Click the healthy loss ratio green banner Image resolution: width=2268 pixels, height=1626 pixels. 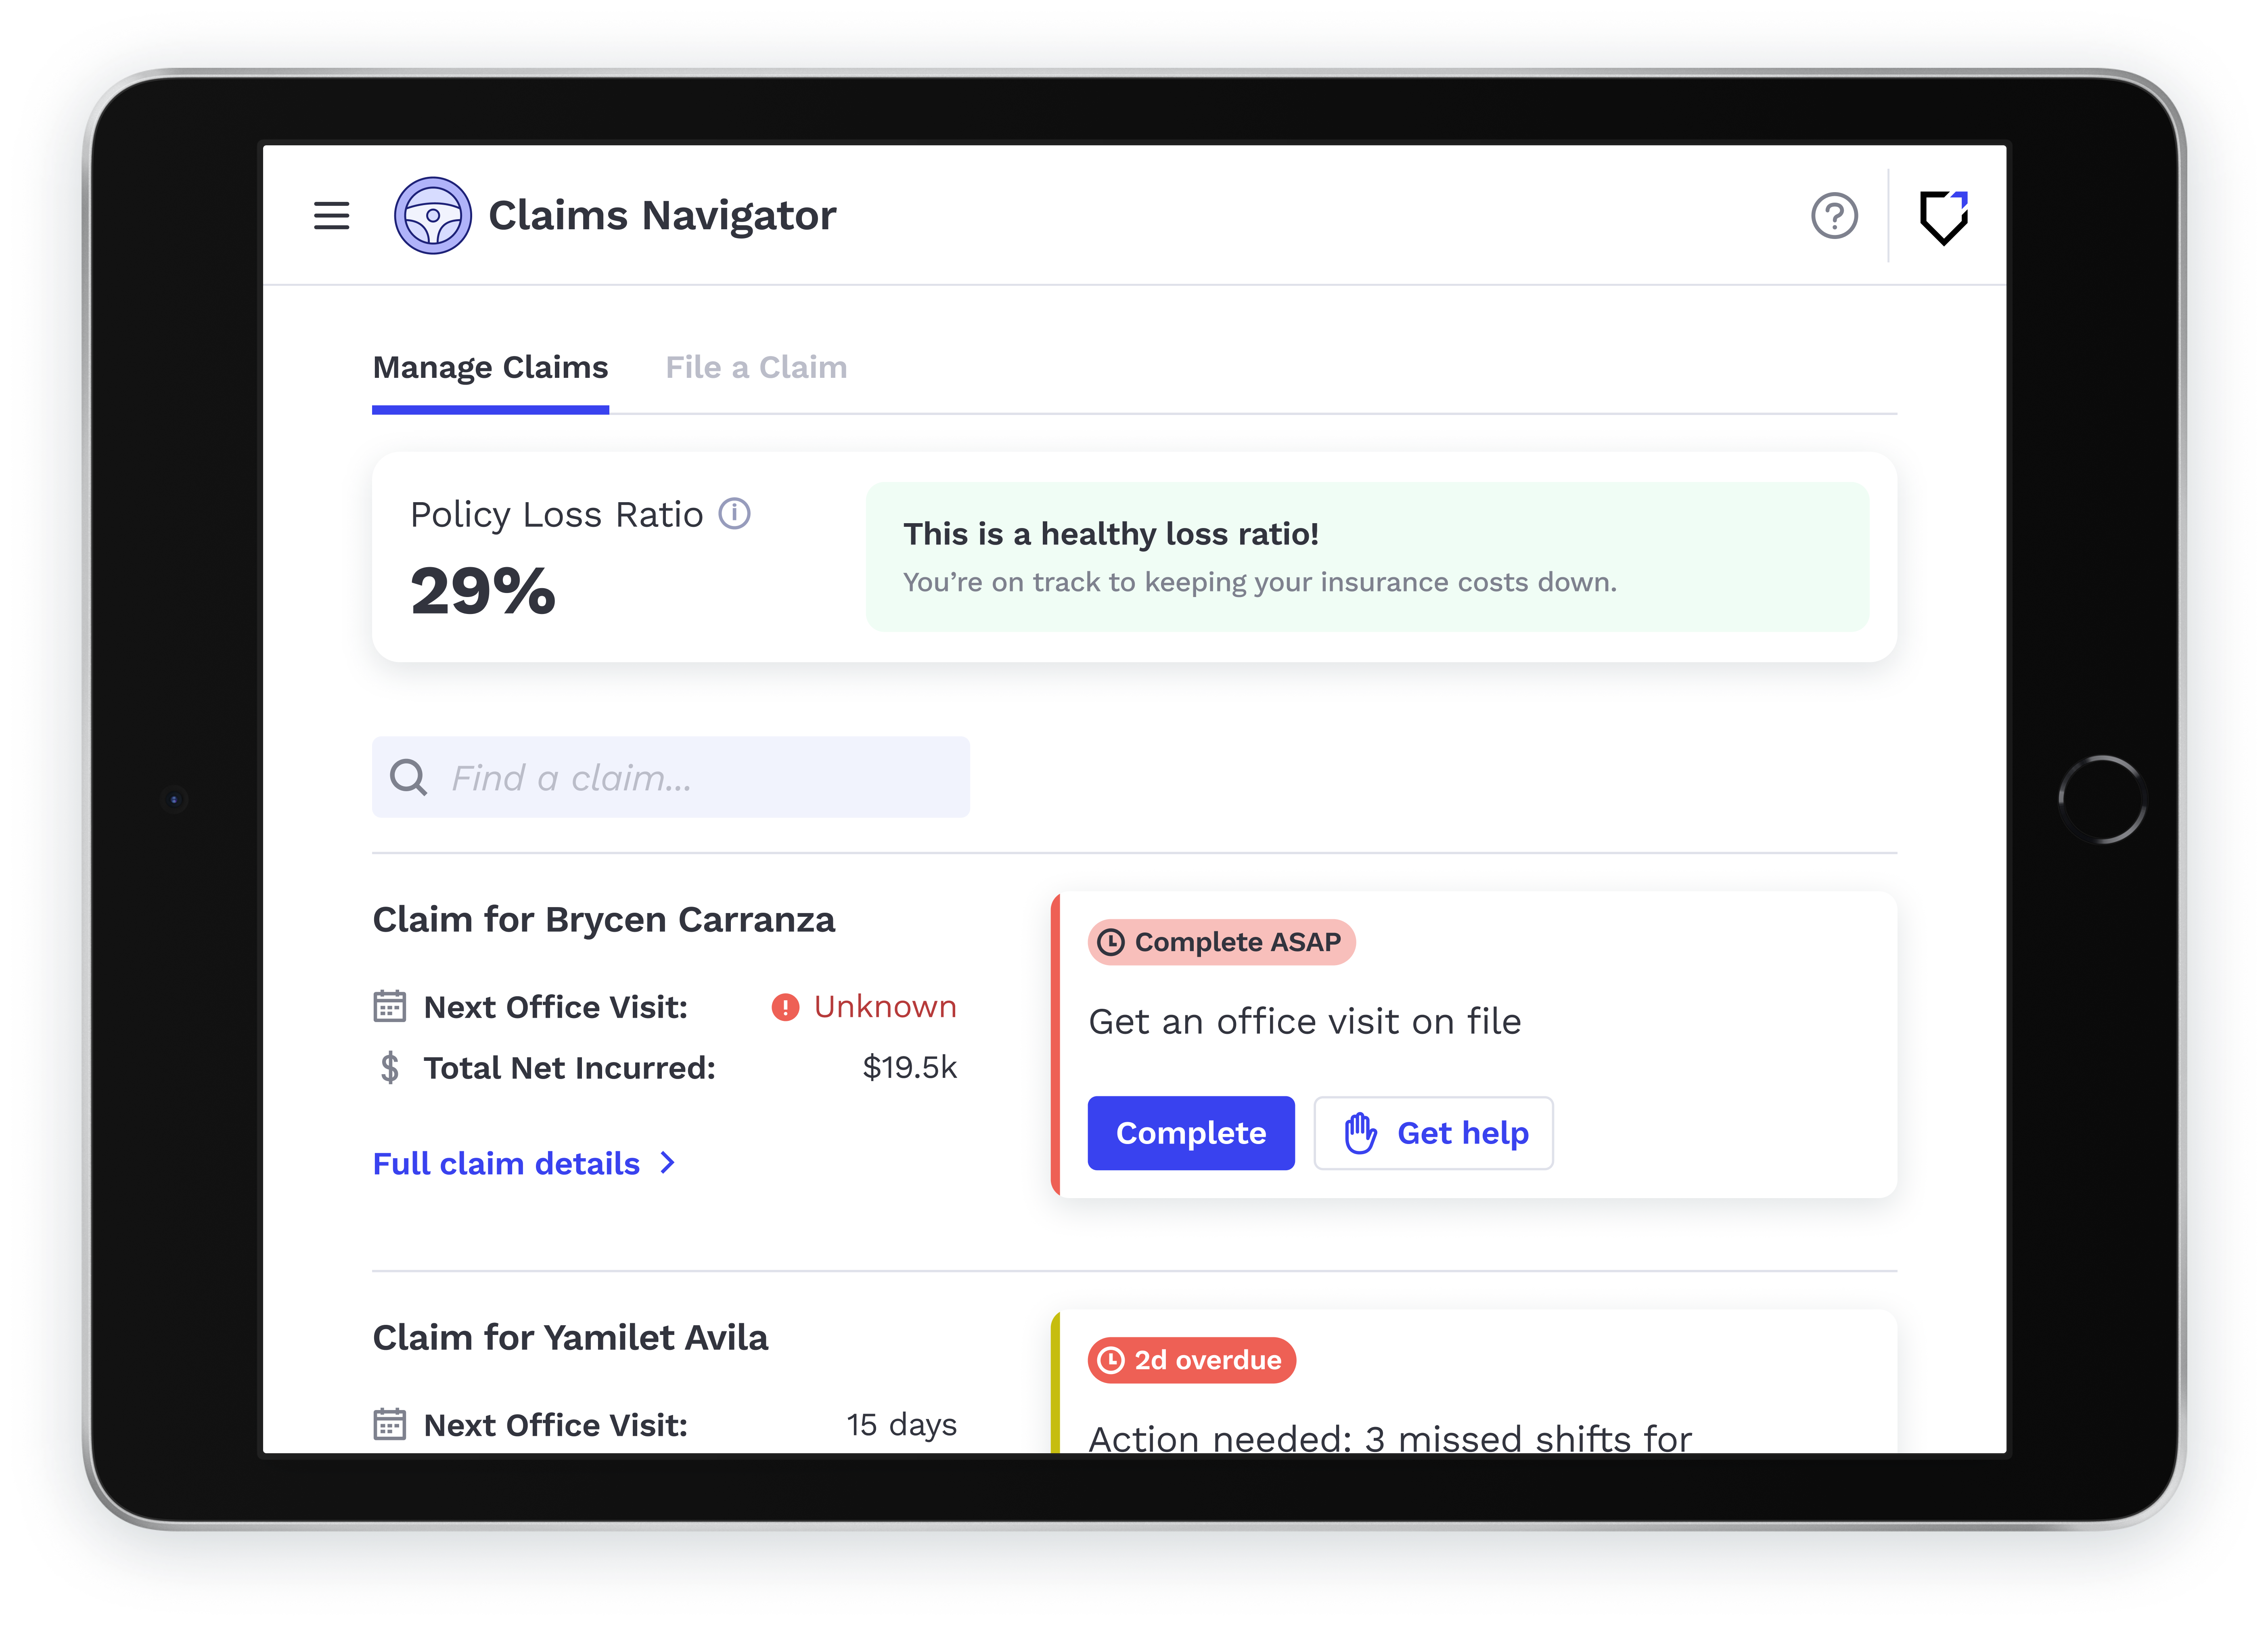point(1366,557)
